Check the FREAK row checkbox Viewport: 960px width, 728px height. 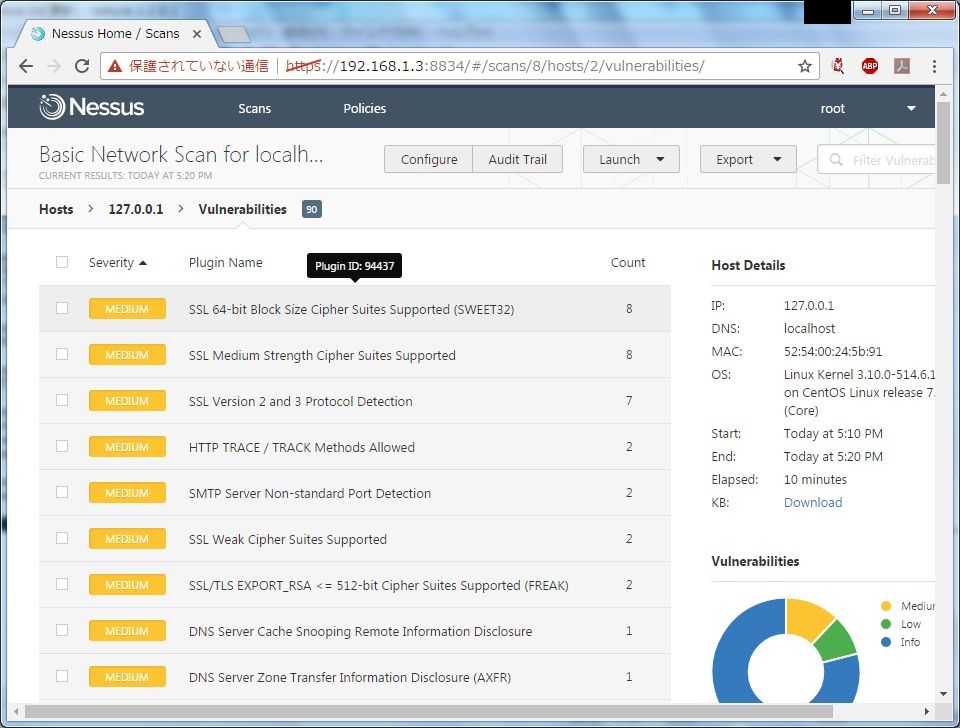(x=62, y=584)
